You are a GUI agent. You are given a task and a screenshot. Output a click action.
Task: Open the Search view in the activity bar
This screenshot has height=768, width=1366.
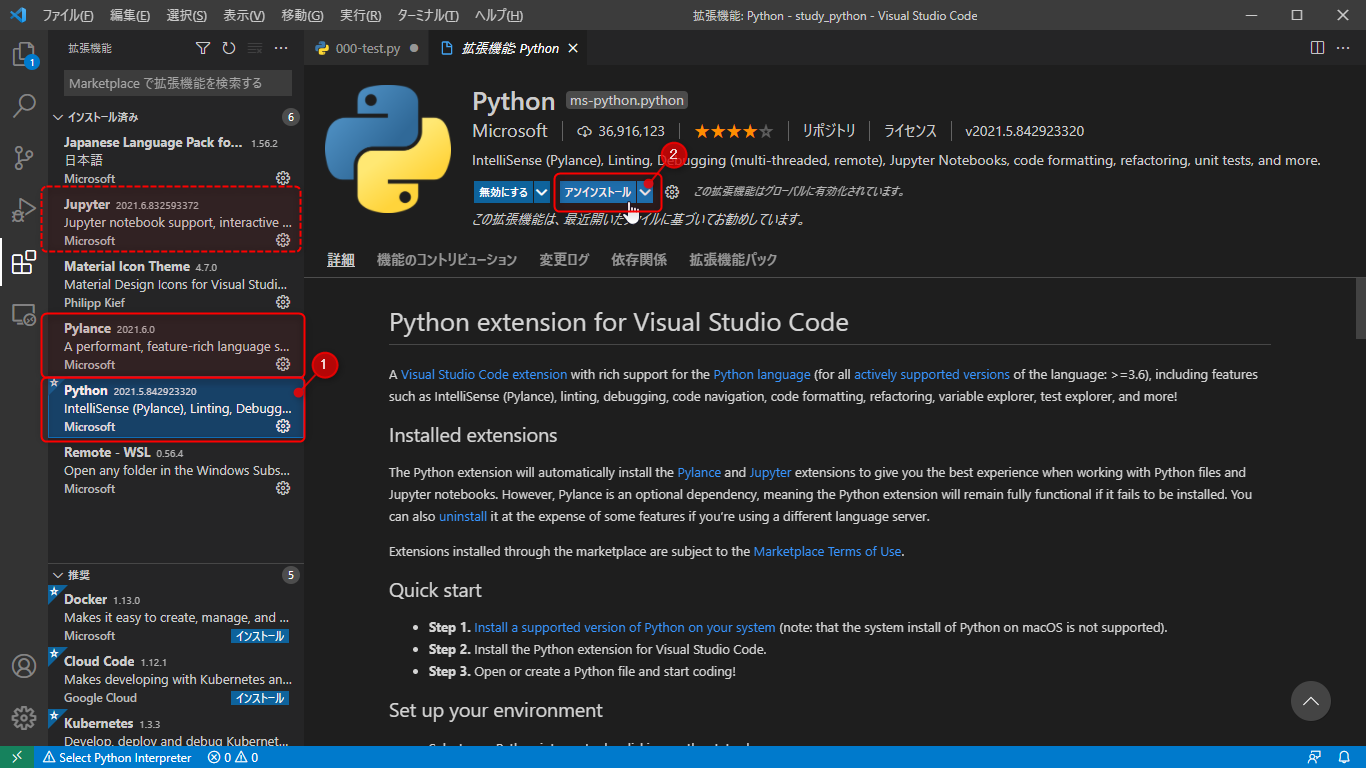[24, 105]
